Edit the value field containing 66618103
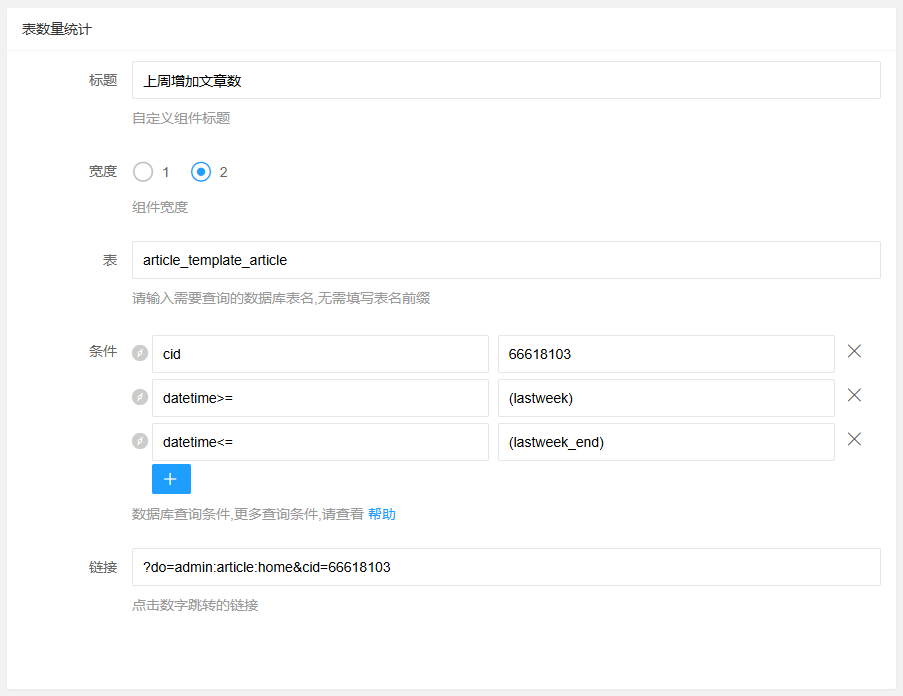This screenshot has width=903, height=696. pyautogui.click(x=666, y=354)
